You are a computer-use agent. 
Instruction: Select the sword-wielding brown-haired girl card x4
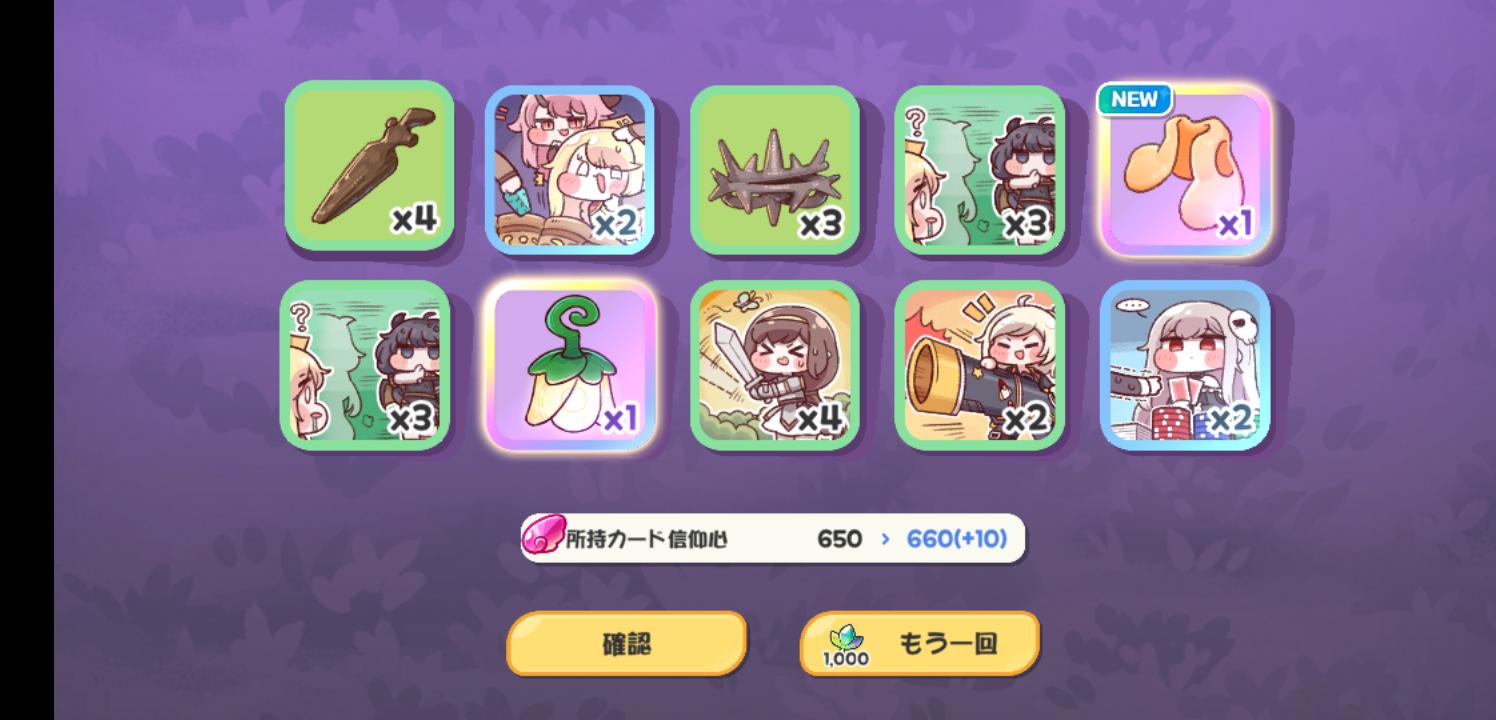pyautogui.click(x=775, y=366)
